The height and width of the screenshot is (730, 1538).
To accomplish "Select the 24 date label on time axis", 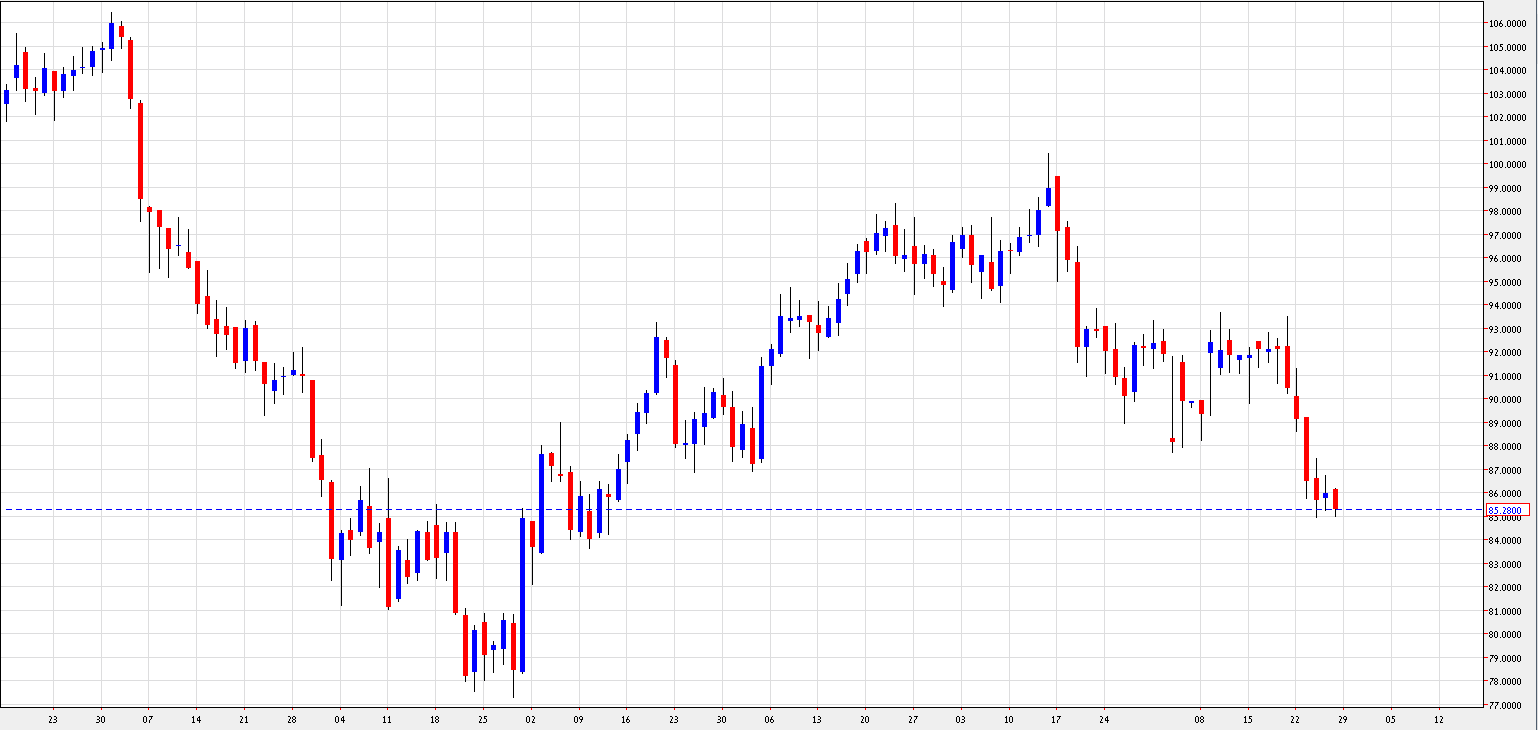I will 1104,719.
